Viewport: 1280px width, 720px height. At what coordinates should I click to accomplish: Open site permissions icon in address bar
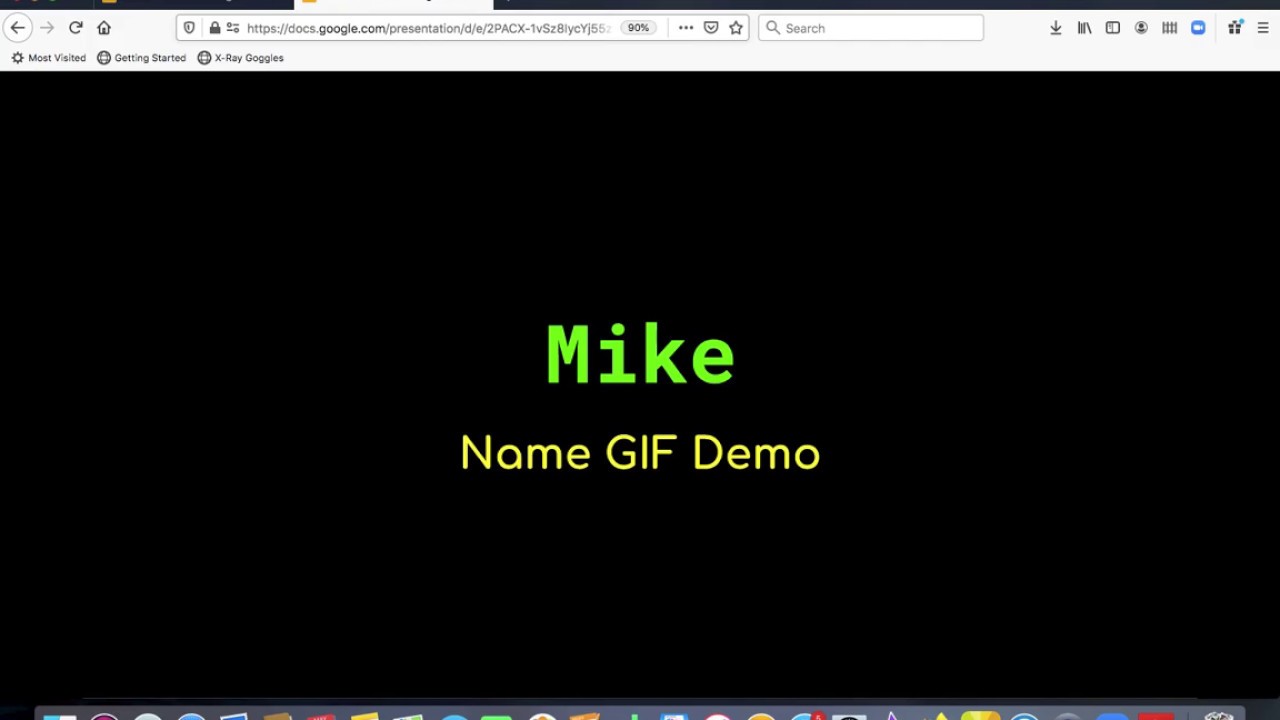(x=233, y=28)
